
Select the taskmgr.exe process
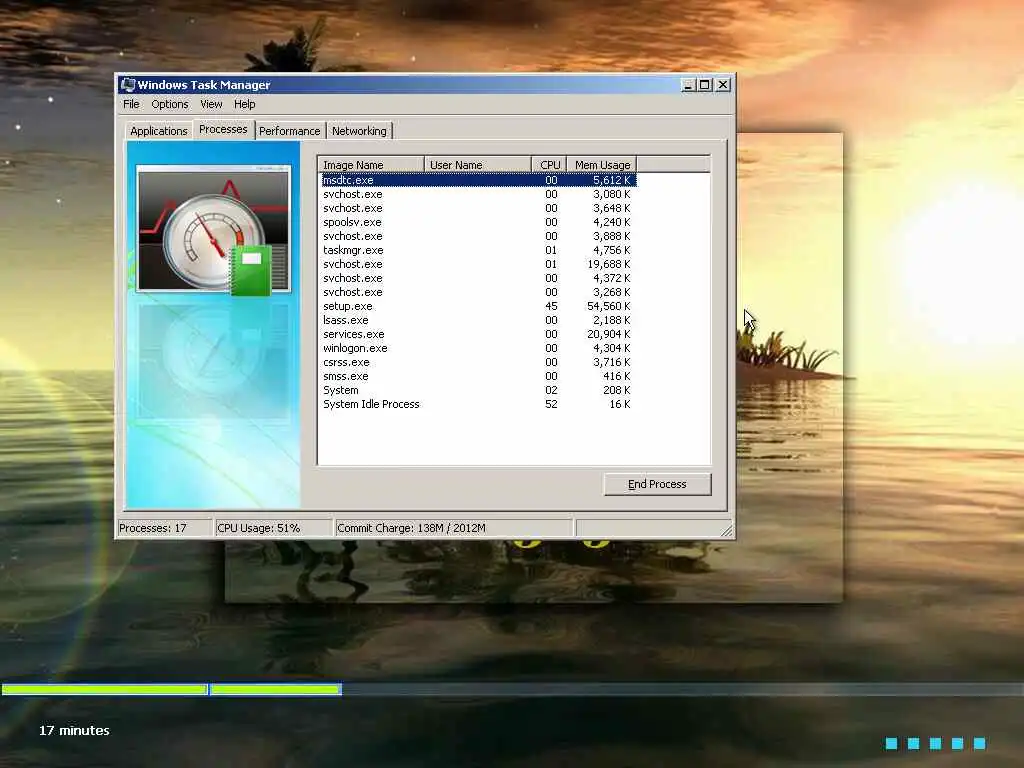(479, 250)
